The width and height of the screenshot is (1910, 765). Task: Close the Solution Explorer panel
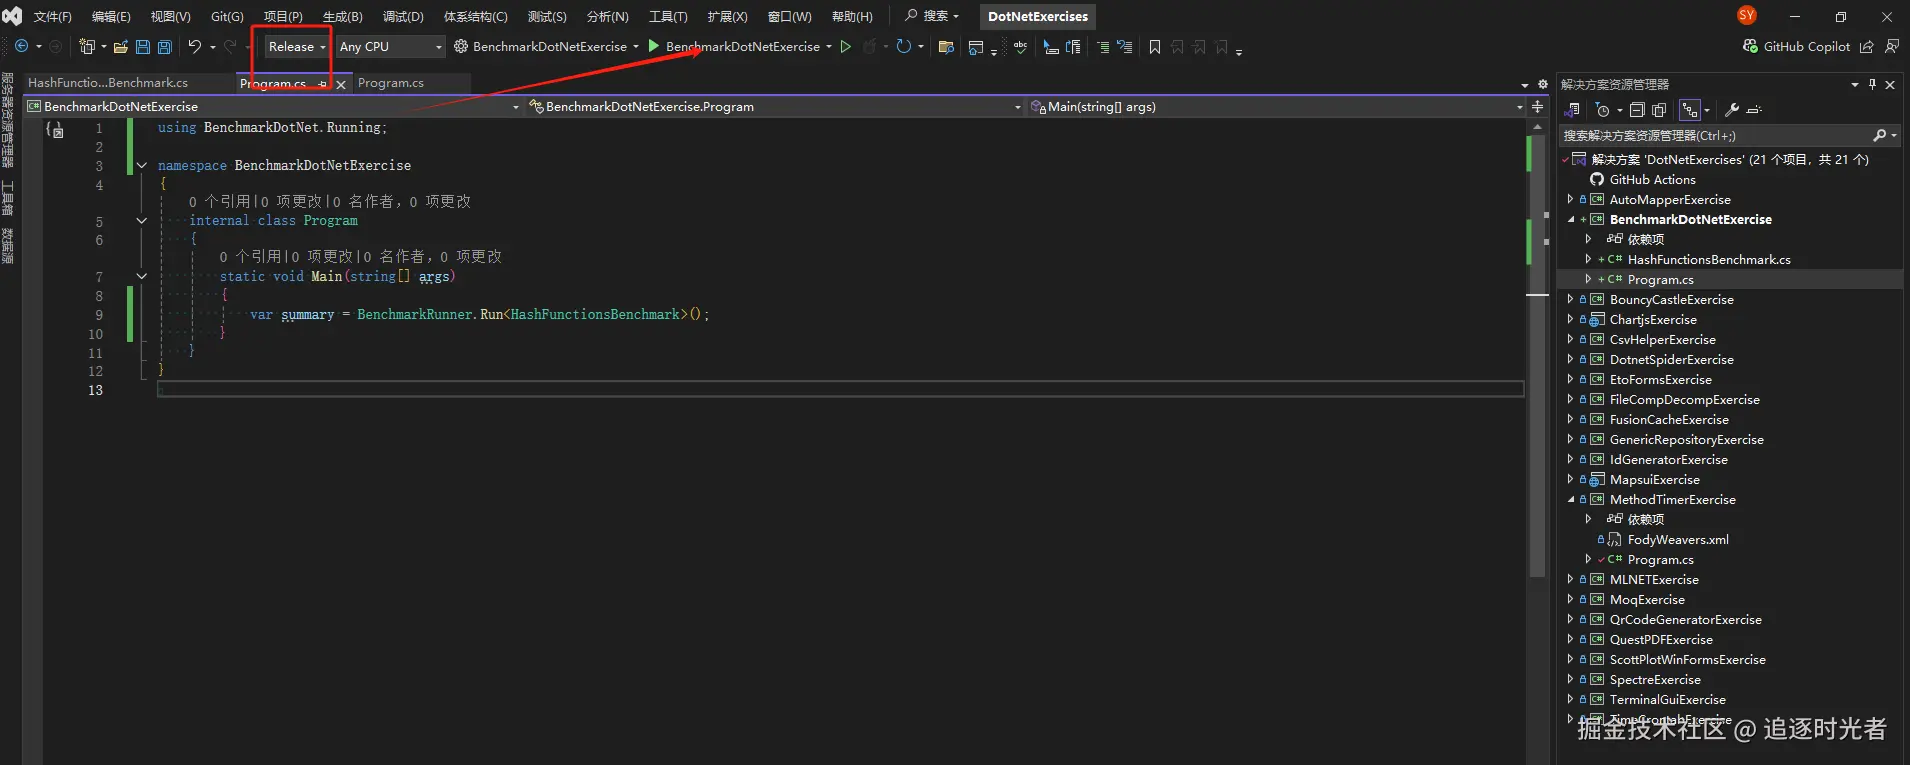[1890, 85]
